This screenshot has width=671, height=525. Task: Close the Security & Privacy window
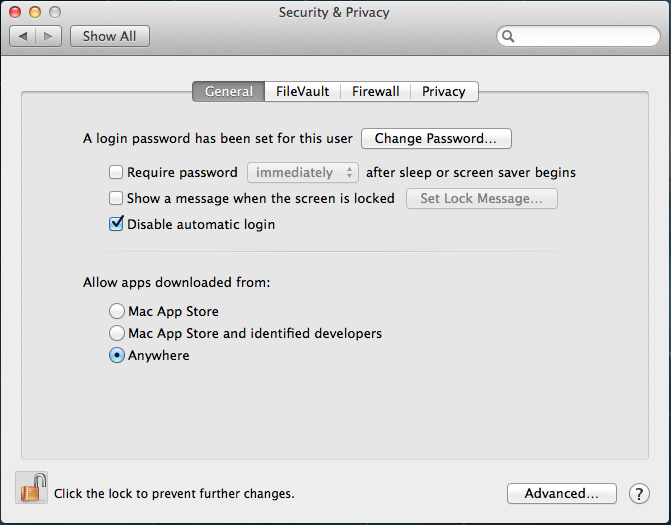pos(15,12)
